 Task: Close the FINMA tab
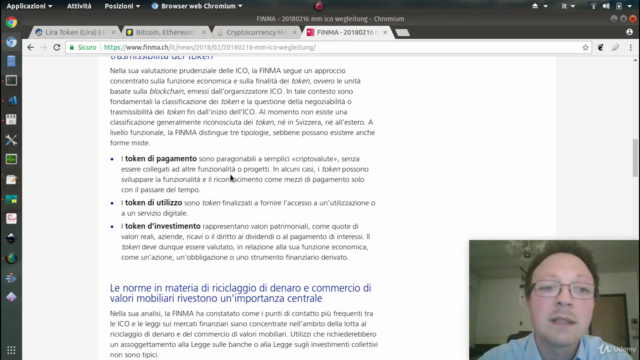pos(385,32)
